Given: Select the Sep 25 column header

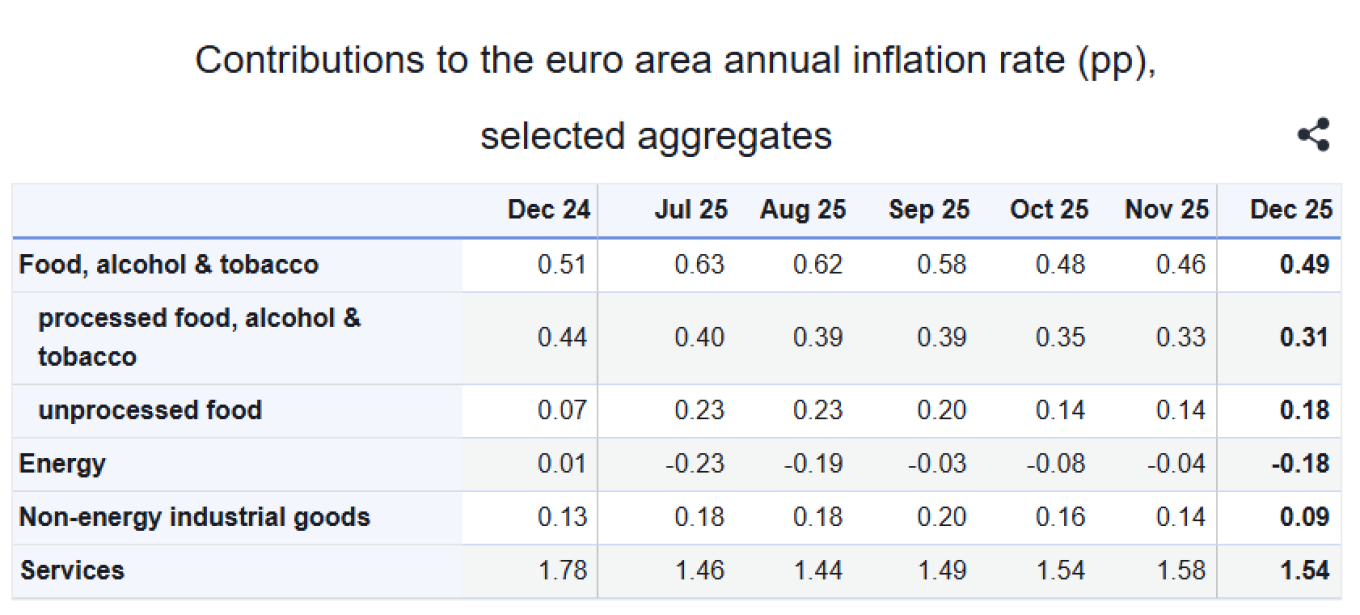Looking at the screenshot, I should 929,210.
